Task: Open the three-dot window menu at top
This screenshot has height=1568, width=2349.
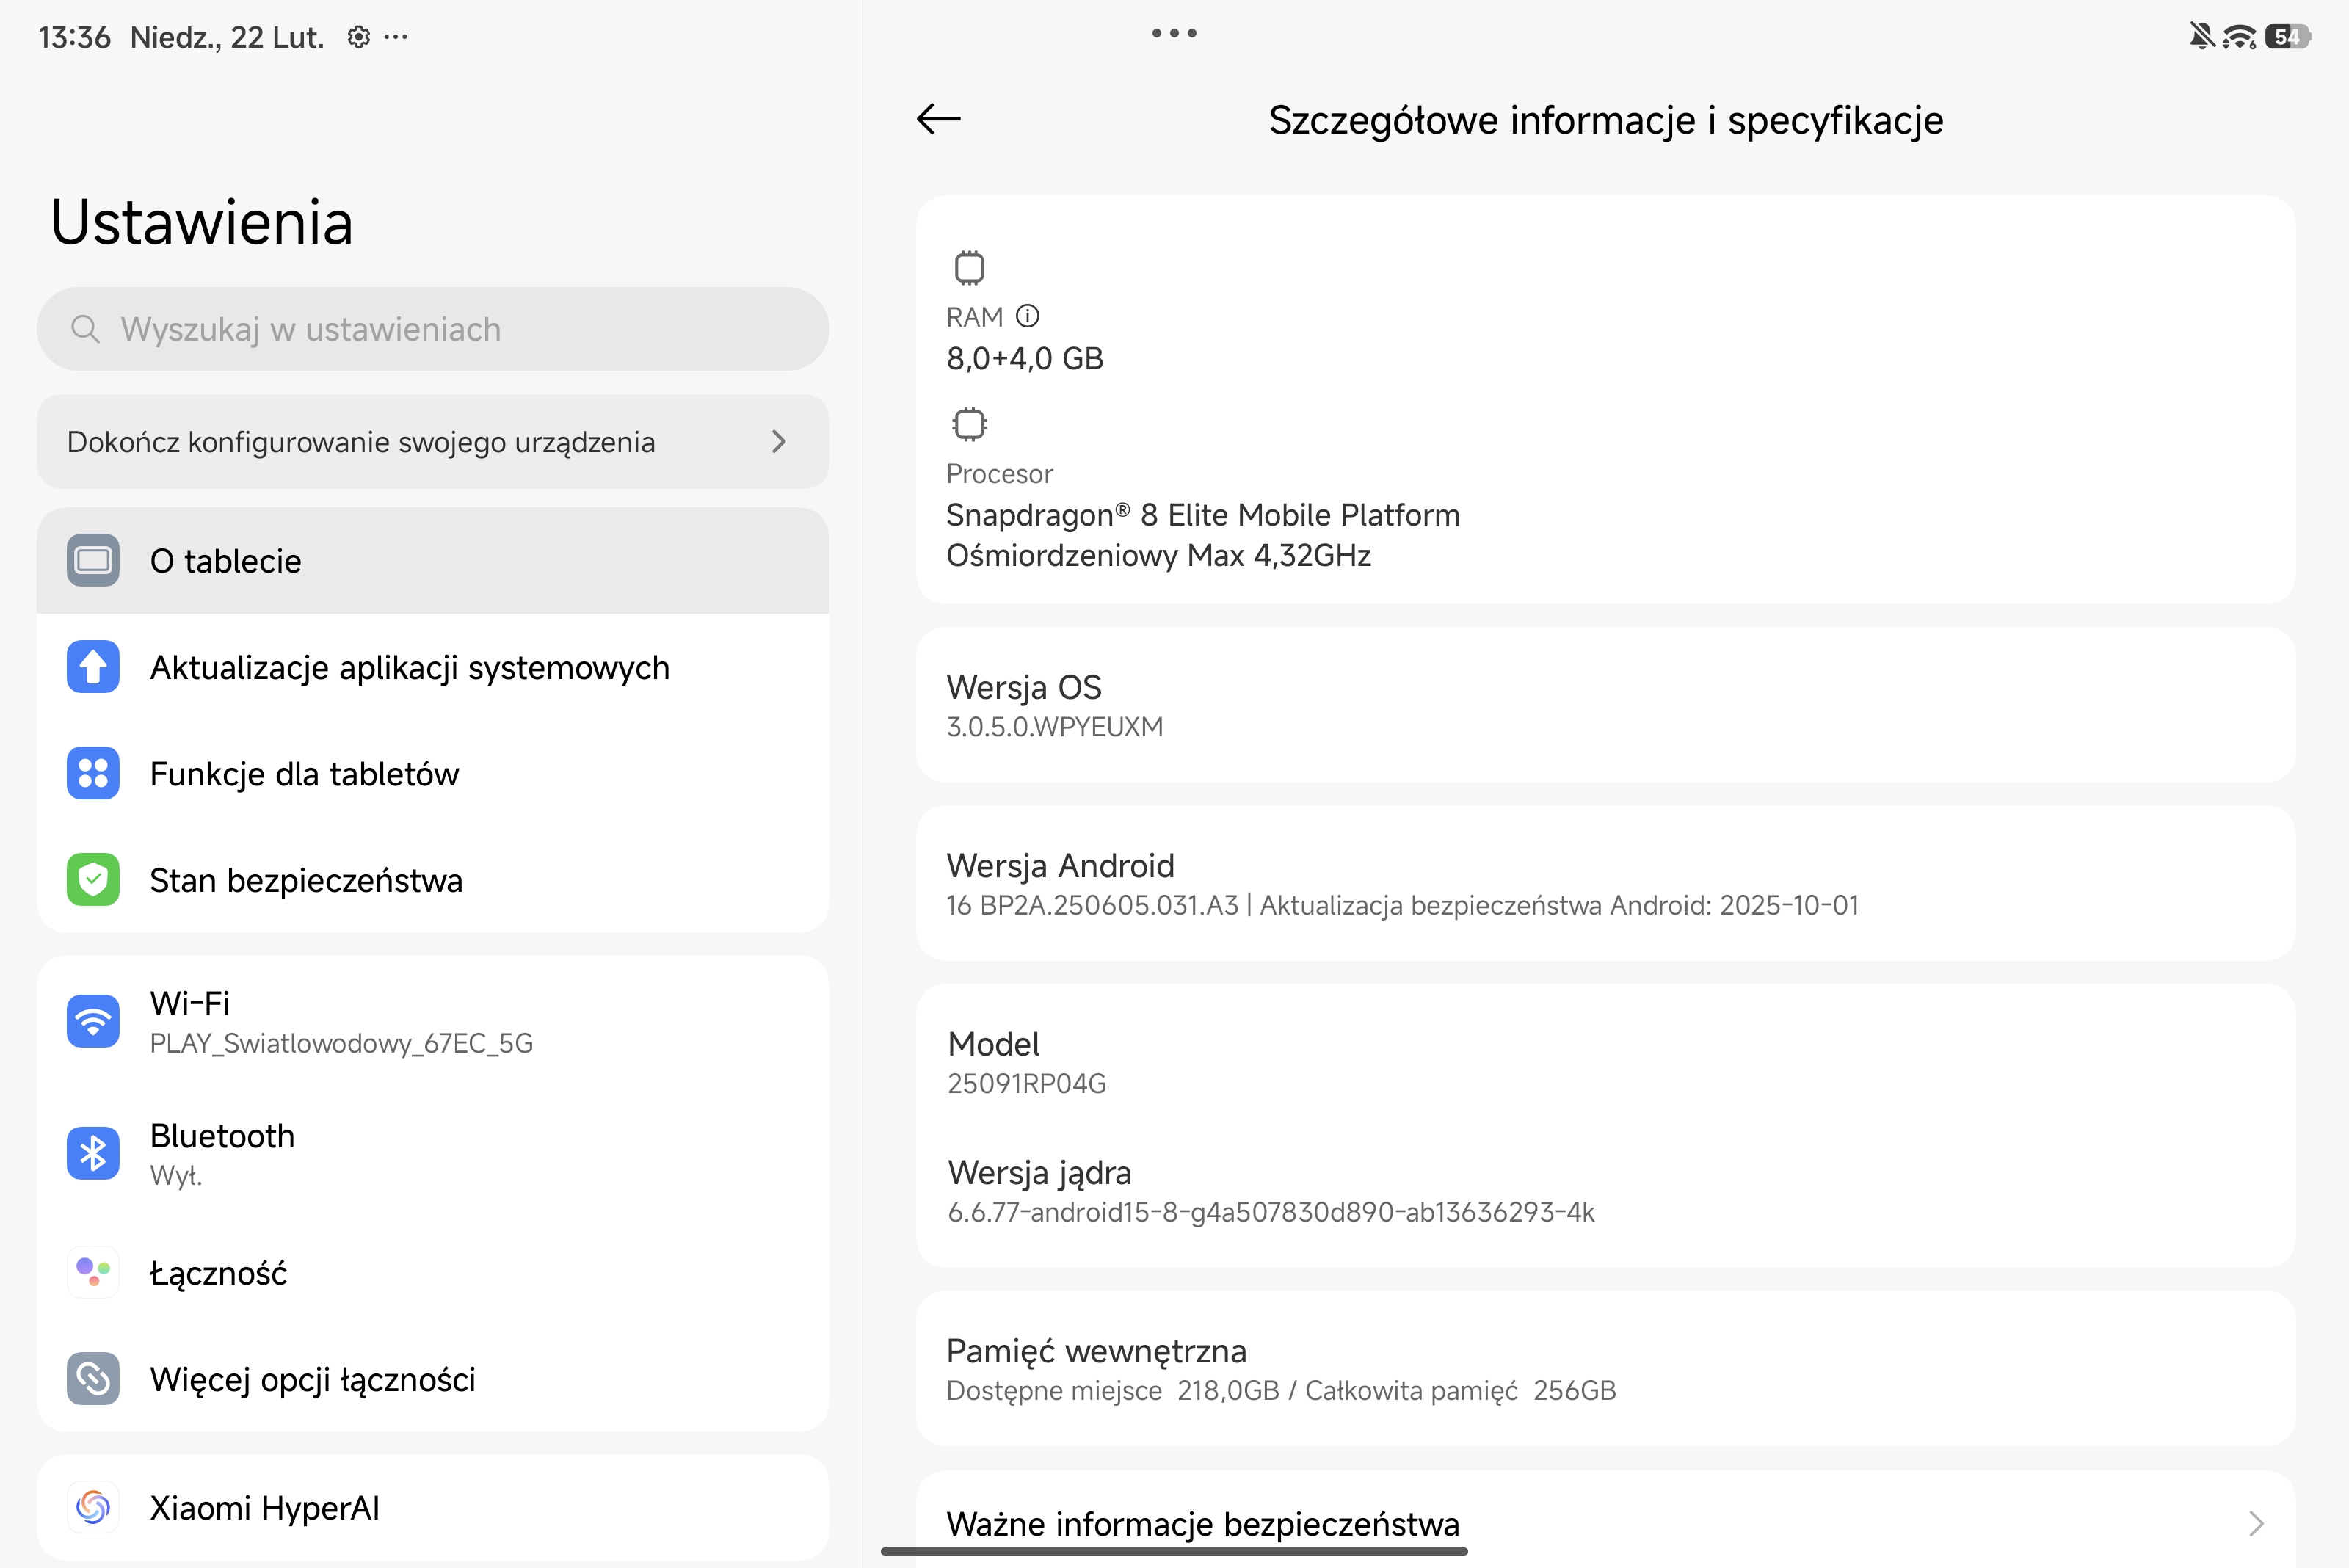Action: point(1174,33)
